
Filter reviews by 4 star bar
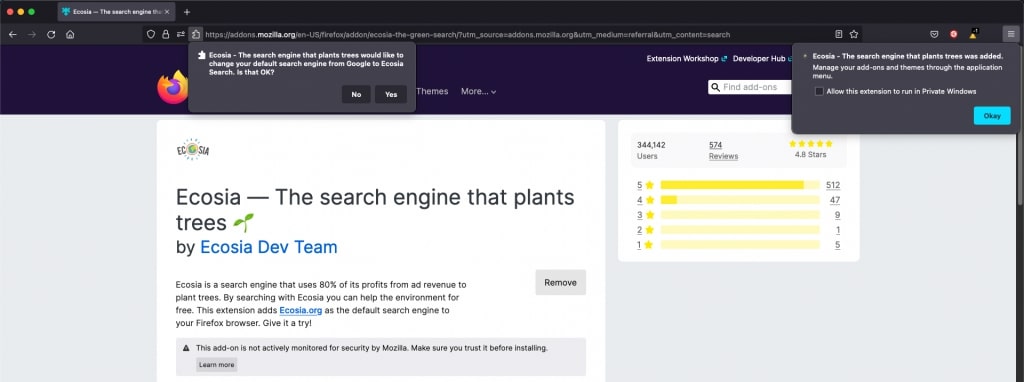tap(740, 200)
